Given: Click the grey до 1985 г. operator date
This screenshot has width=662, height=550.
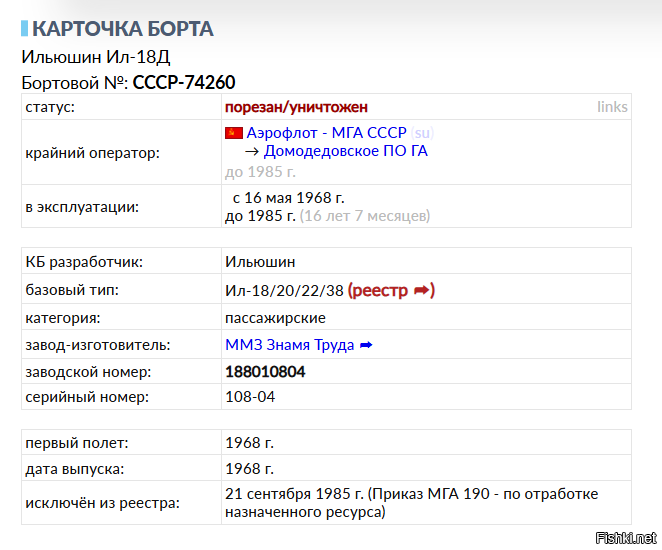Looking at the screenshot, I should tap(260, 172).
